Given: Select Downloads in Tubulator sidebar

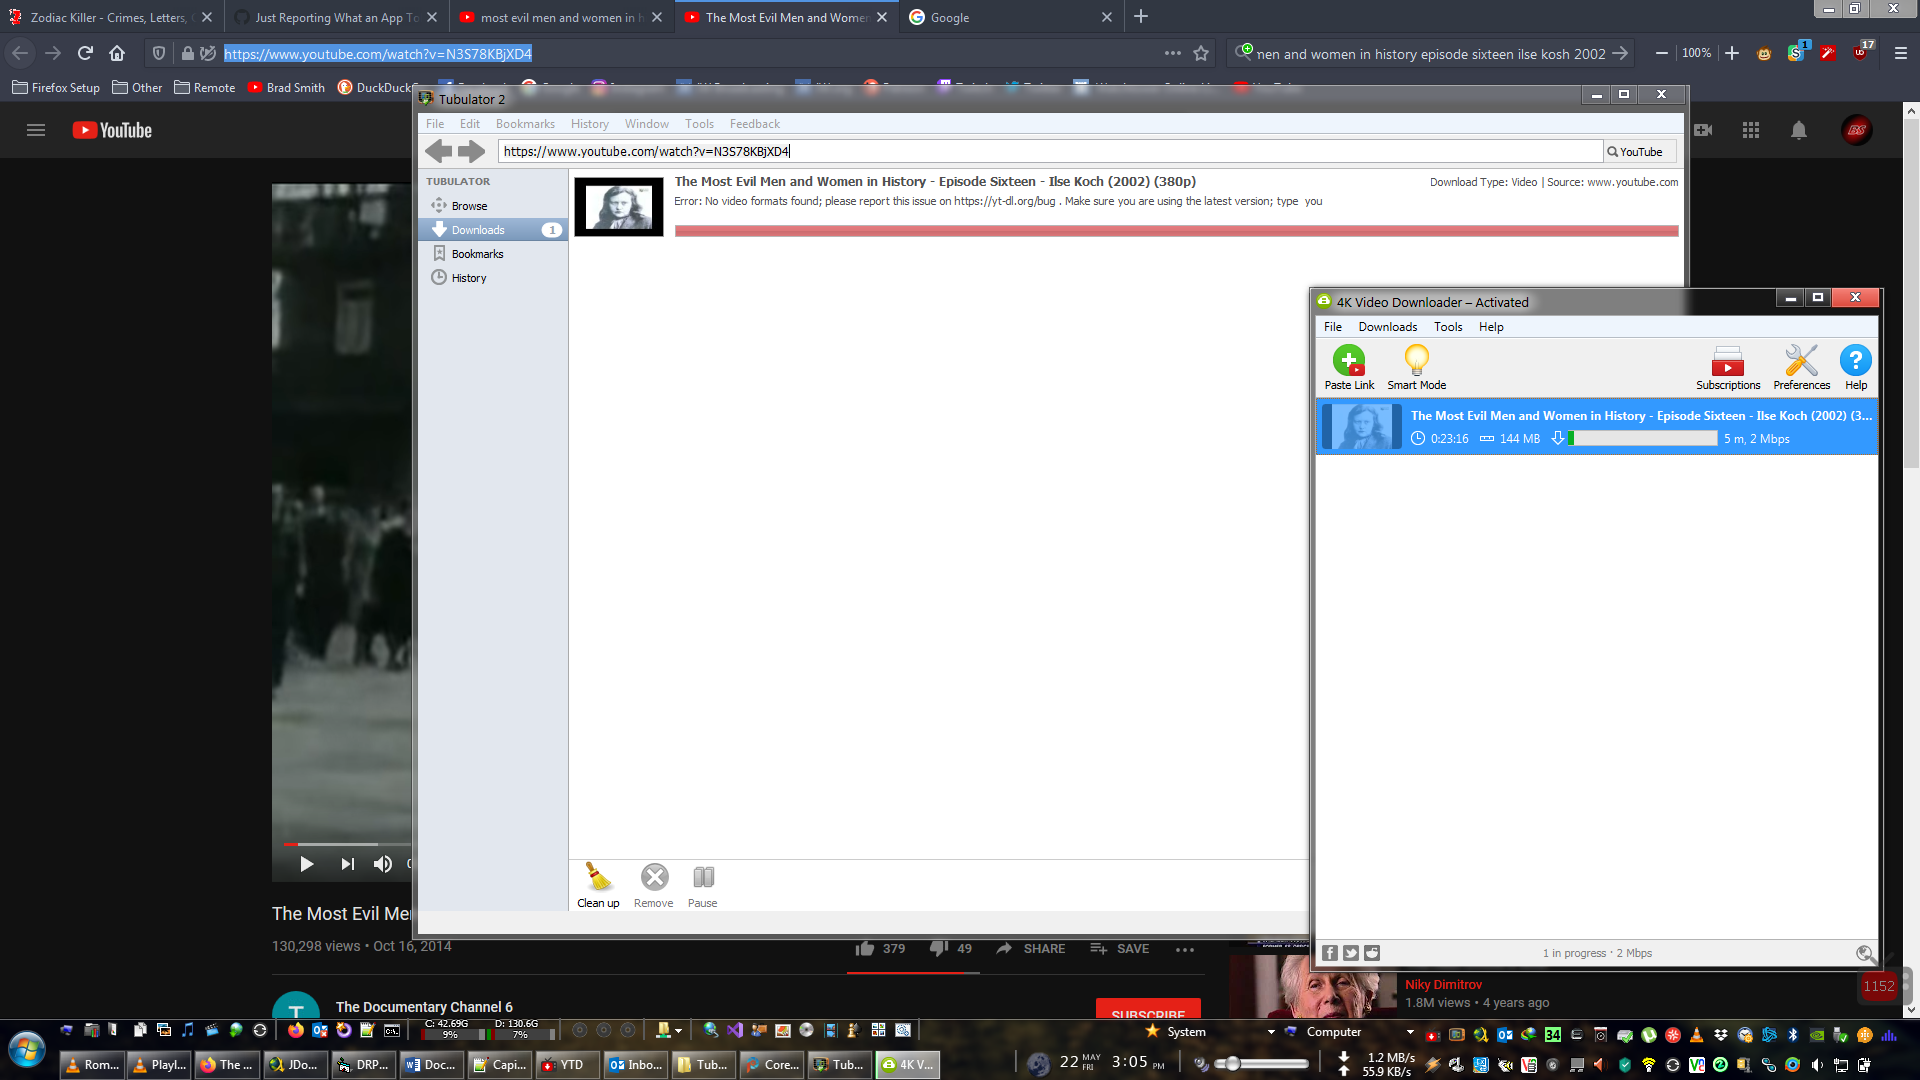Looking at the screenshot, I should click(x=478, y=230).
